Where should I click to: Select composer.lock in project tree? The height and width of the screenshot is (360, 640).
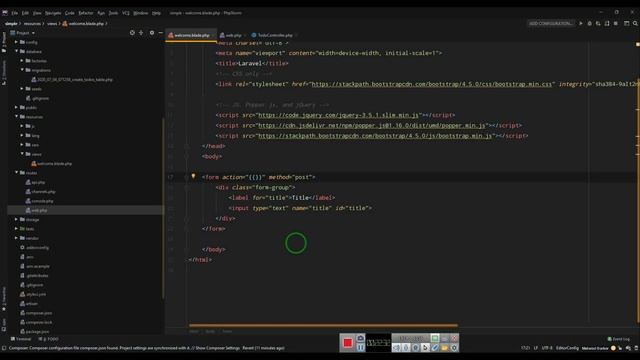pyautogui.click(x=36, y=322)
